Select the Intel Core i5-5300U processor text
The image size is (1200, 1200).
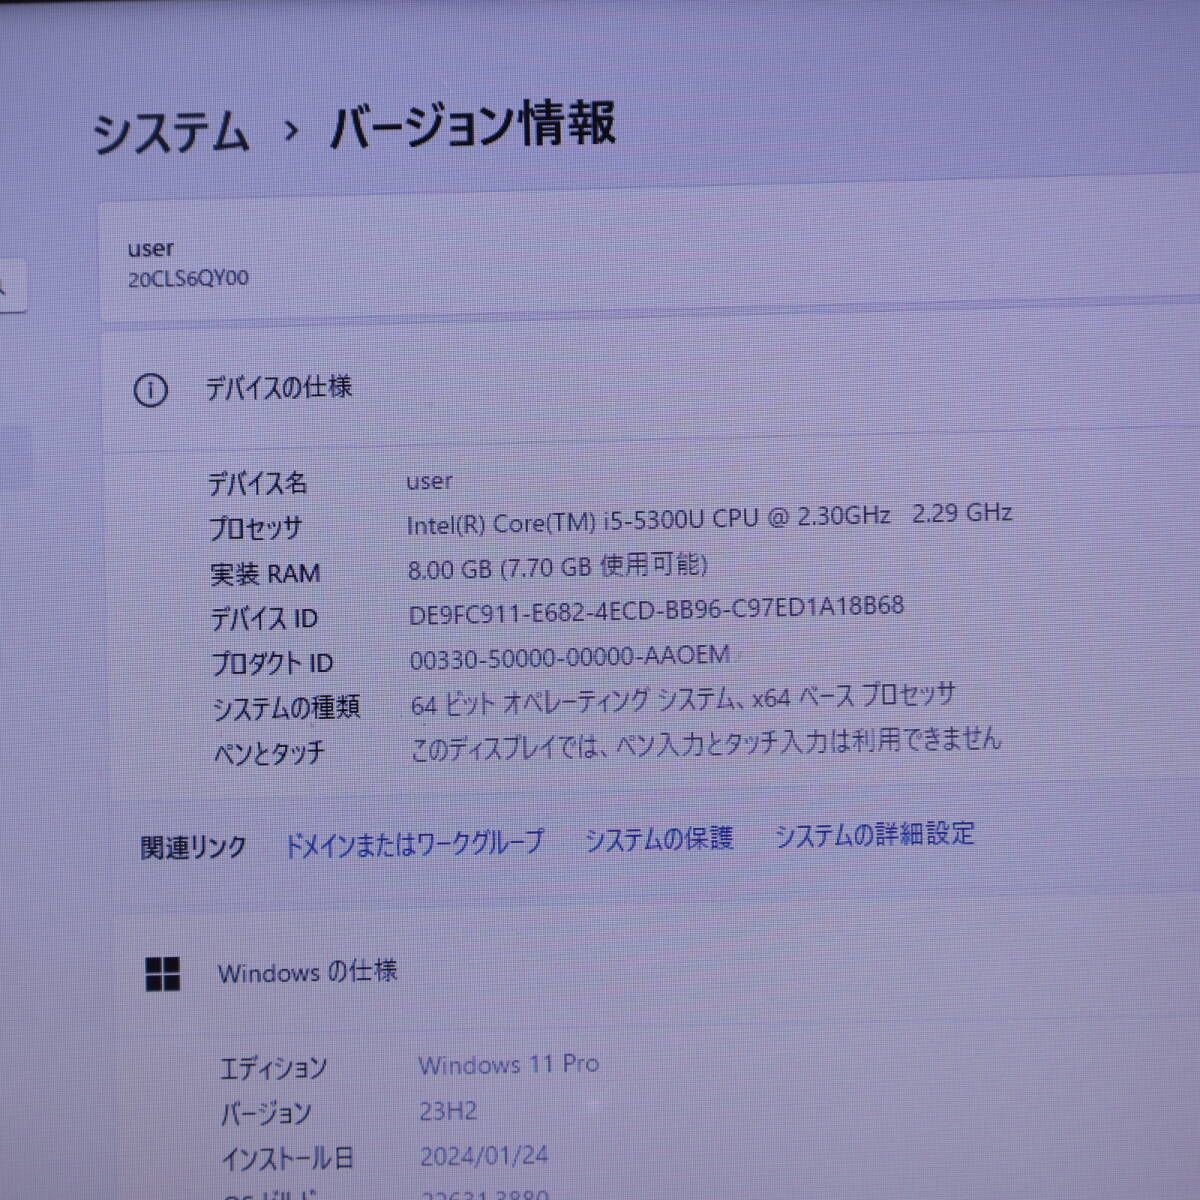(x=710, y=518)
